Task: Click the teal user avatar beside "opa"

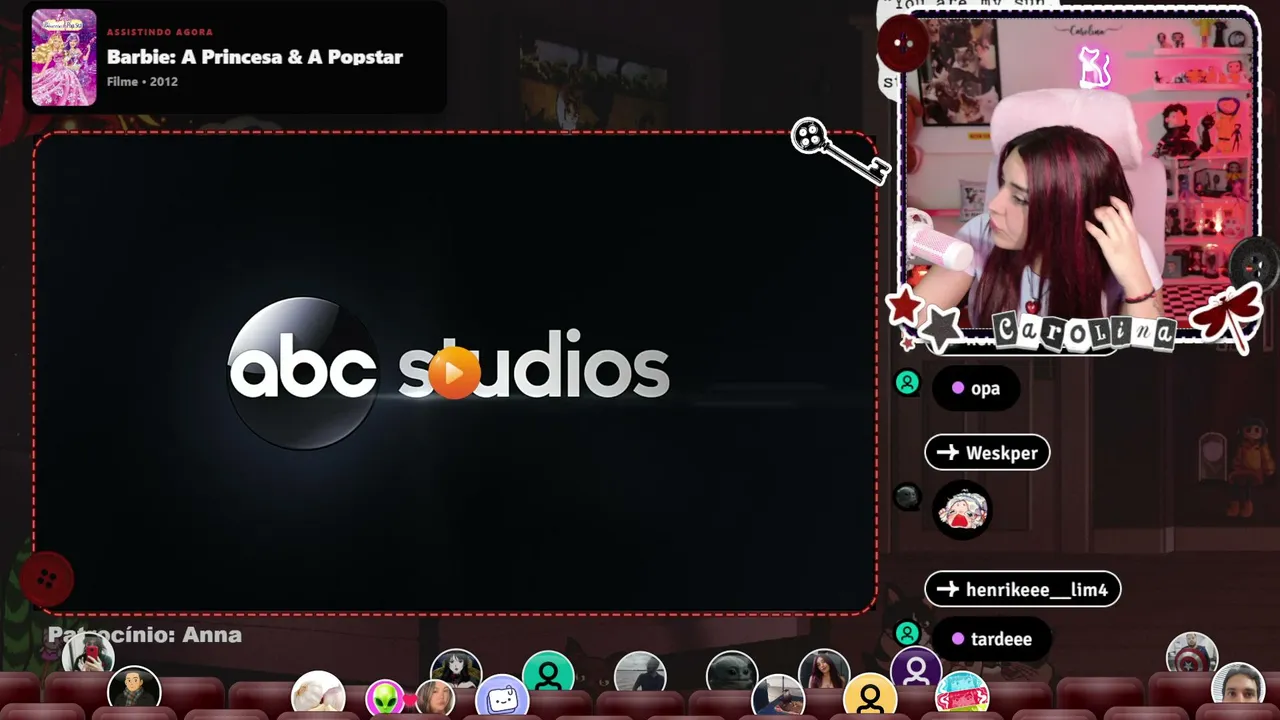Action: tap(907, 383)
